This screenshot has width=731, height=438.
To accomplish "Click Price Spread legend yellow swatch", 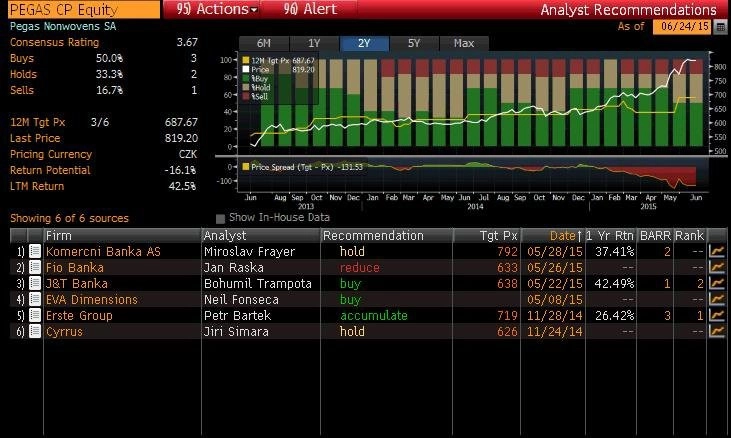I will 246,166.
